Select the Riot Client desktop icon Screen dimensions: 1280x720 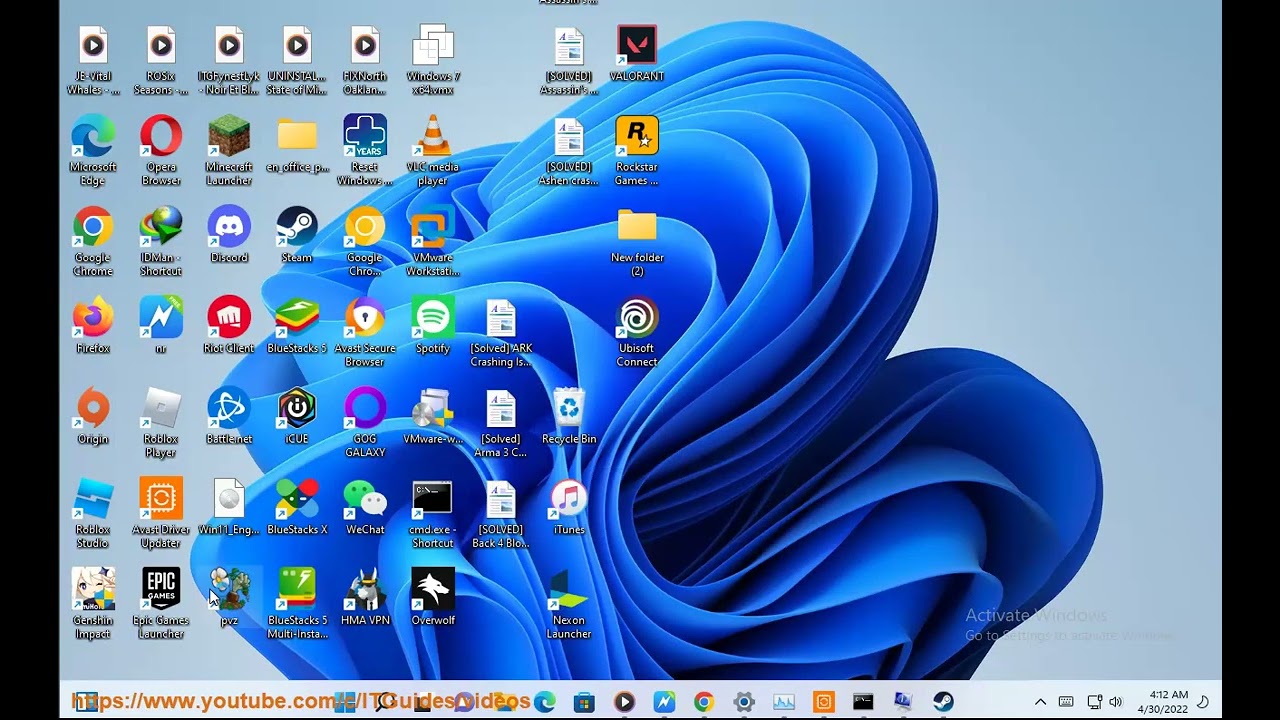[229, 325]
